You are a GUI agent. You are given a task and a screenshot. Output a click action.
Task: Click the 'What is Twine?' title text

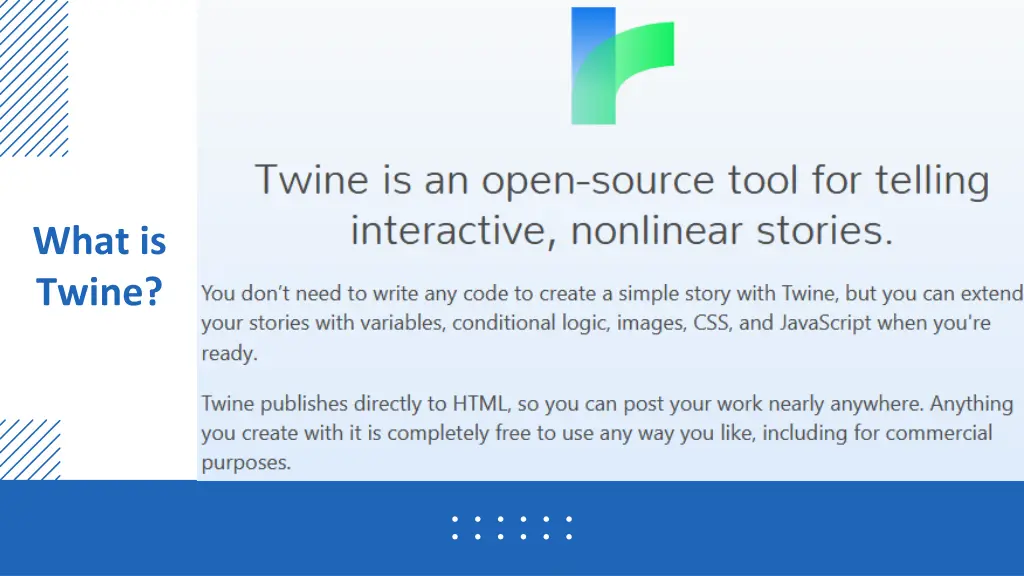(99, 266)
